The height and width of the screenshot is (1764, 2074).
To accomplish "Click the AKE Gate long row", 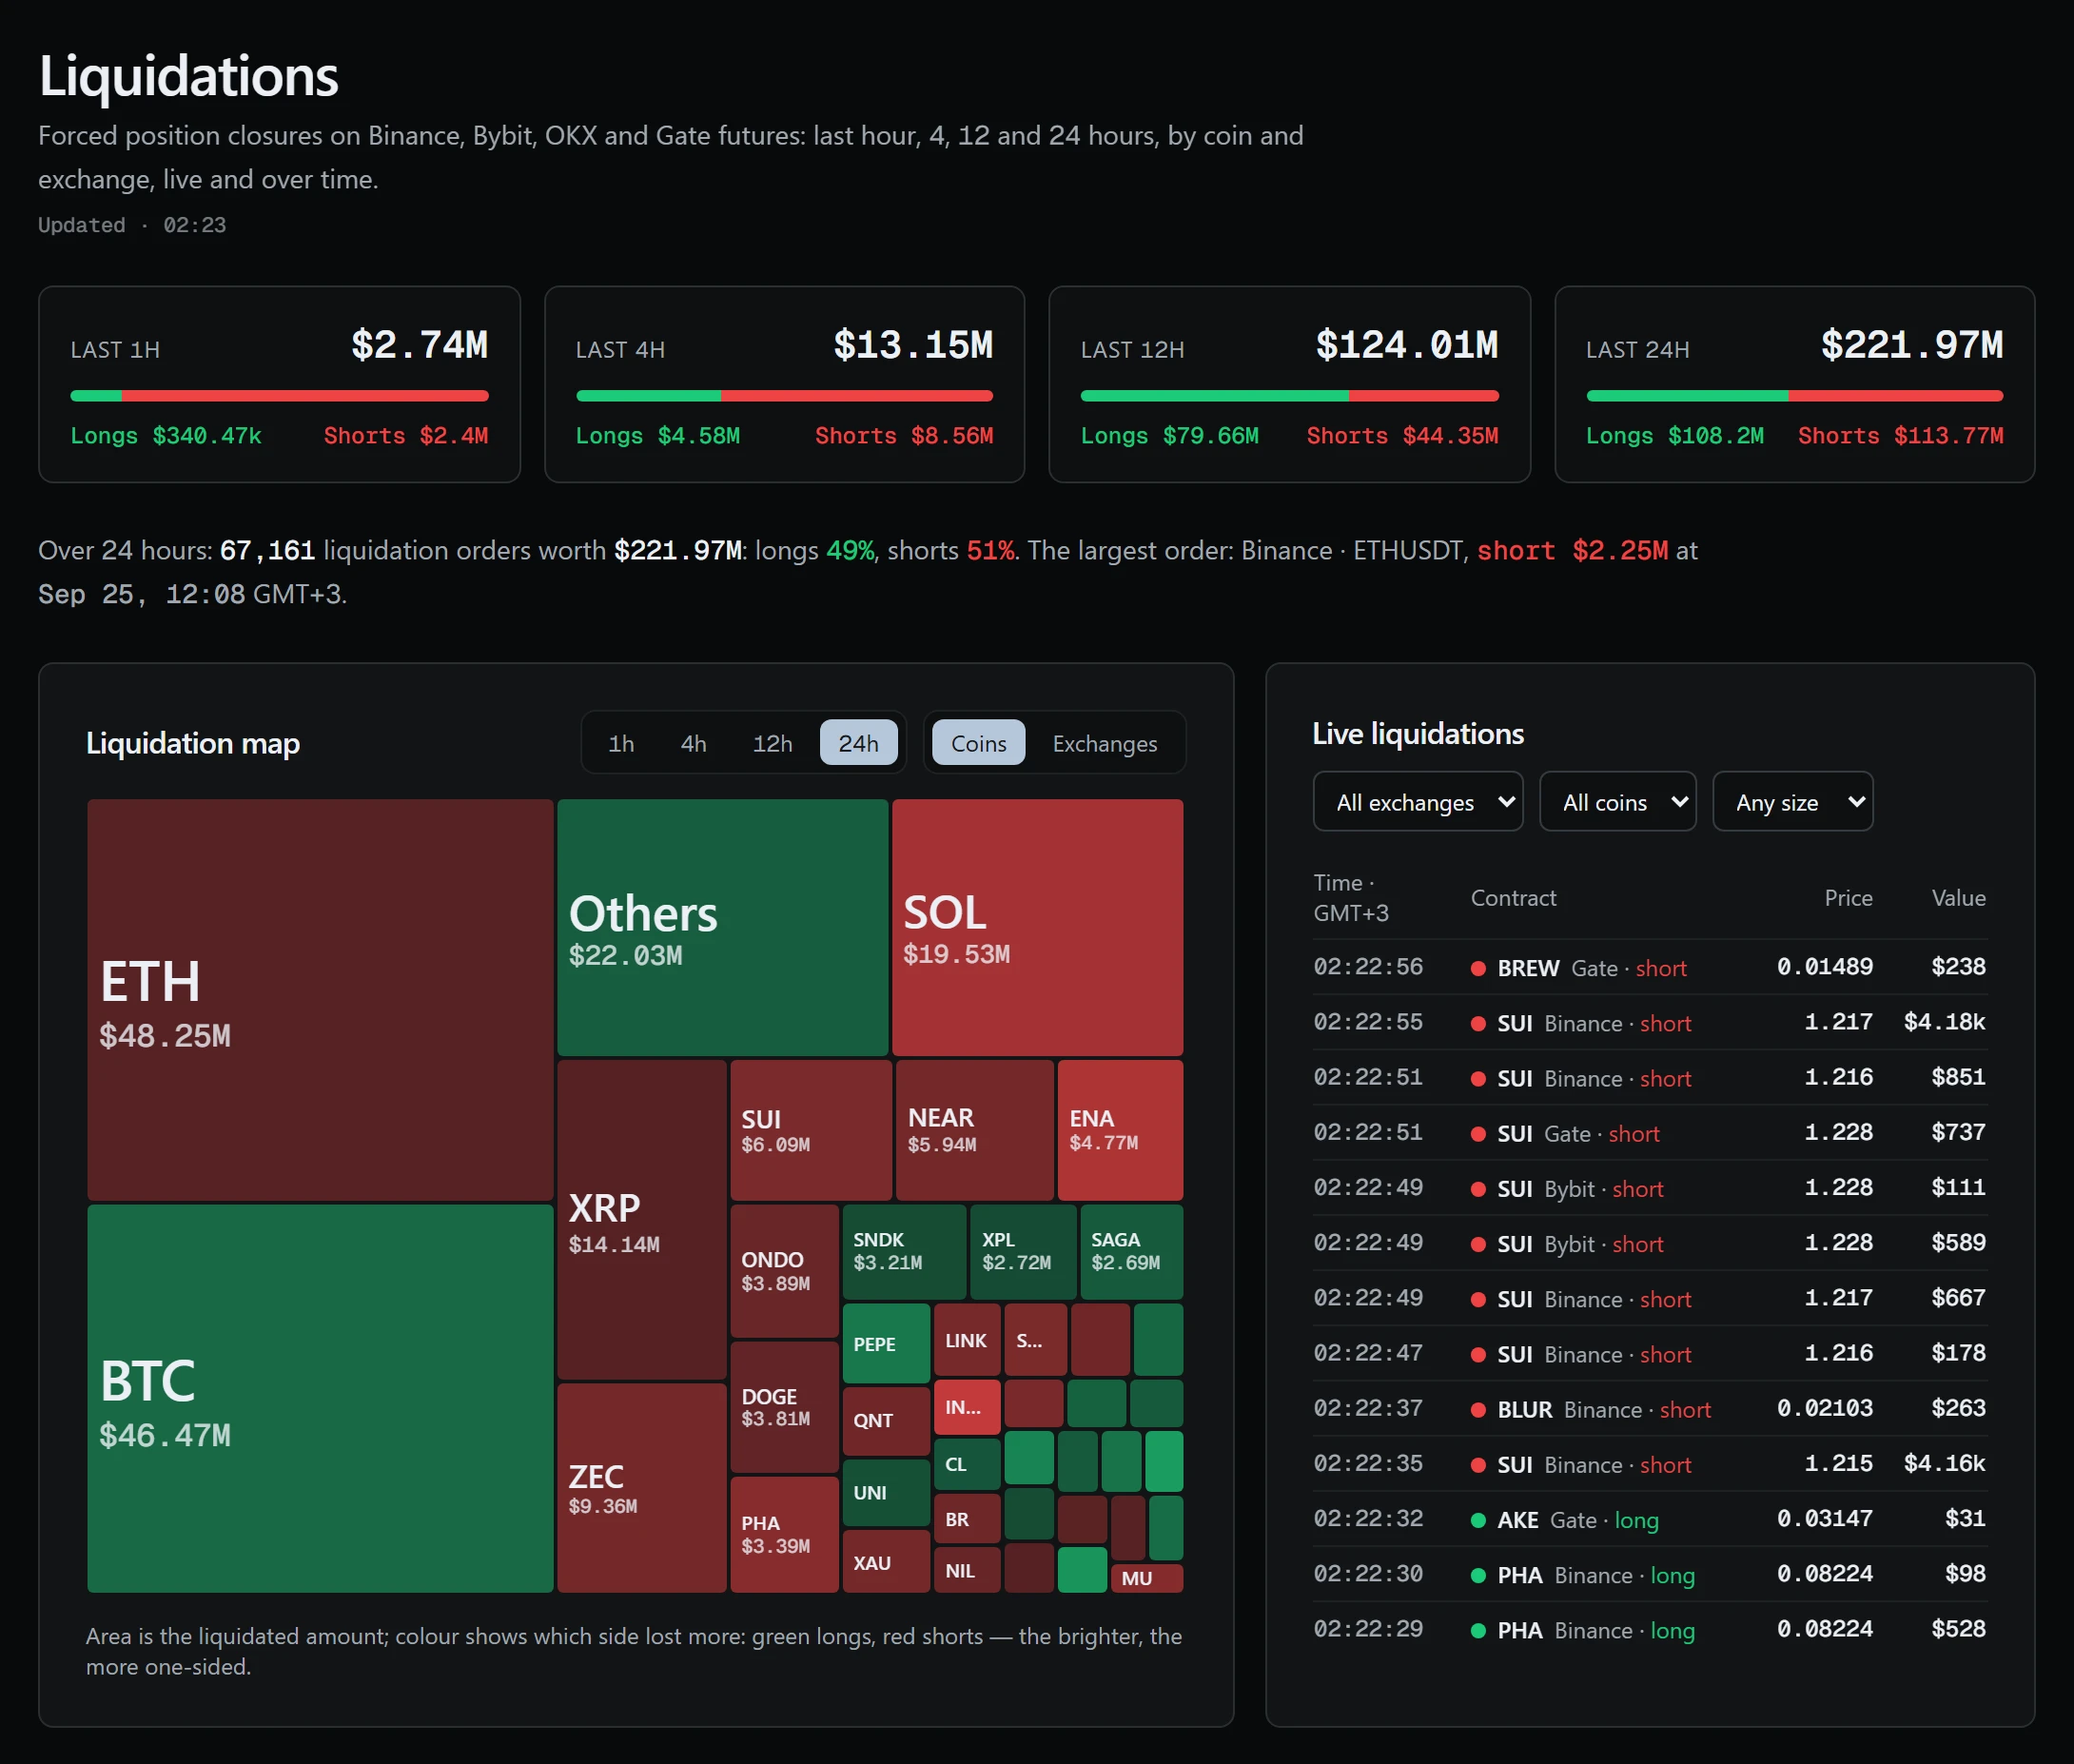I will [x=1649, y=1519].
